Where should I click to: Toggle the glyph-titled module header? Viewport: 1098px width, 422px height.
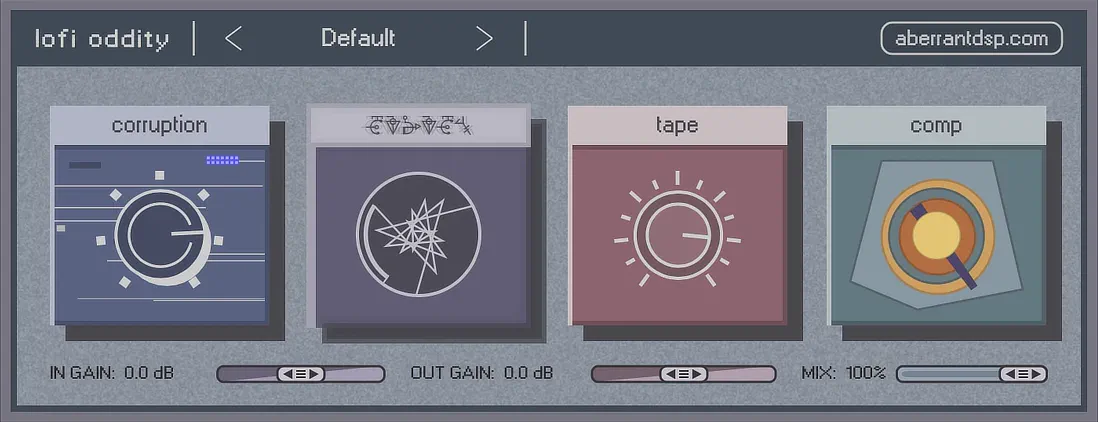point(419,126)
